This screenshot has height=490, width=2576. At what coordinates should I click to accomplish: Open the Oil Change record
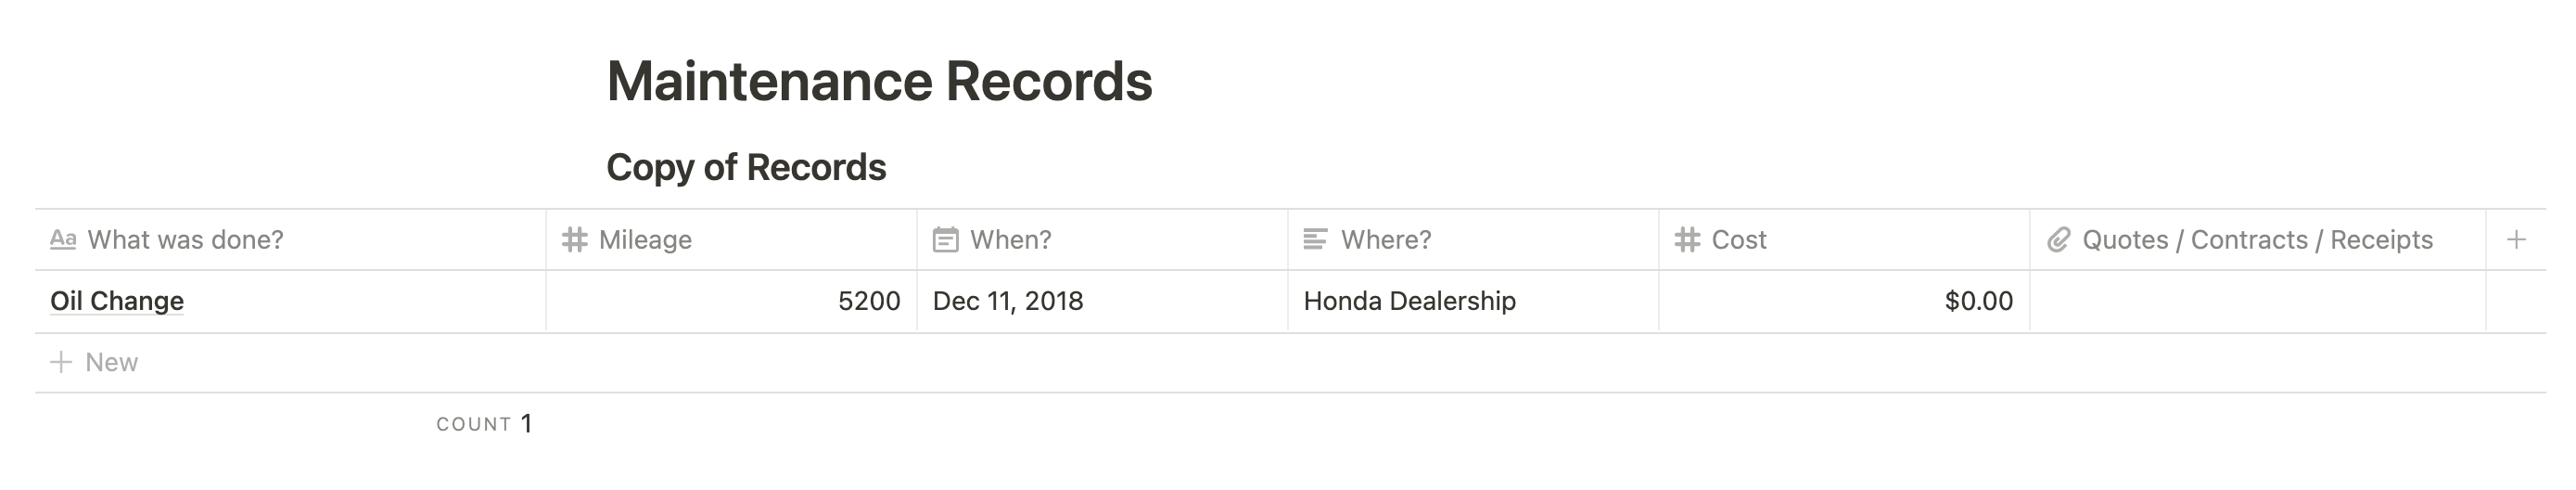pos(117,301)
